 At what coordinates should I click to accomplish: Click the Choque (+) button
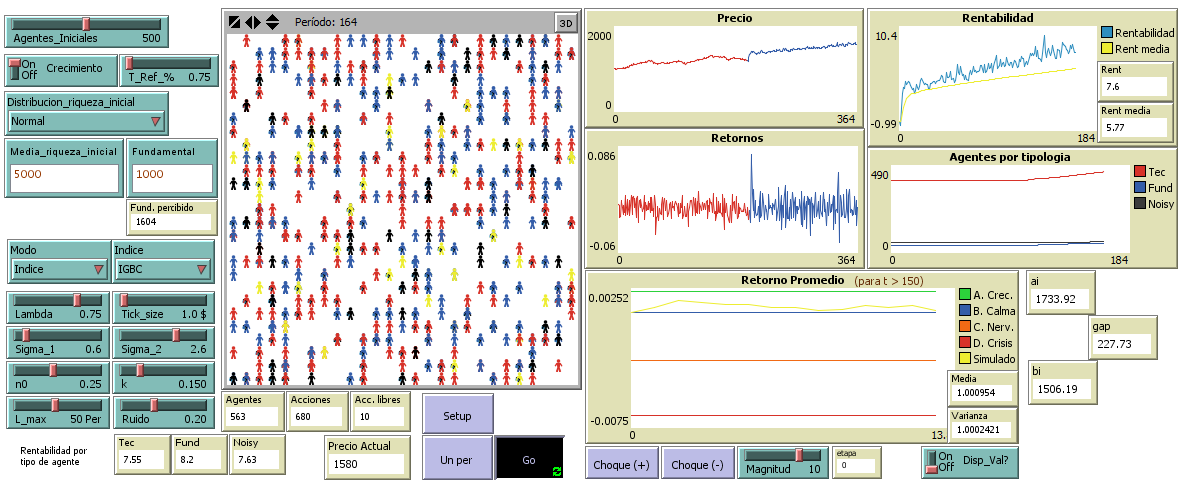coord(620,465)
